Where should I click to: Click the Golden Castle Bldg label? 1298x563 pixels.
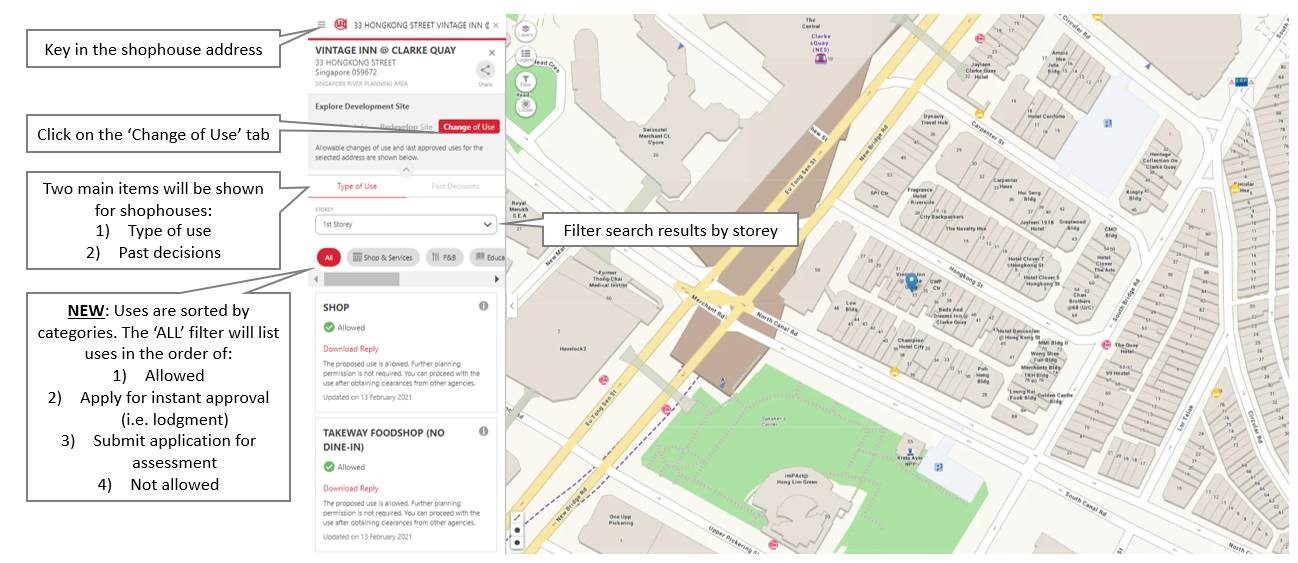pos(1055,397)
